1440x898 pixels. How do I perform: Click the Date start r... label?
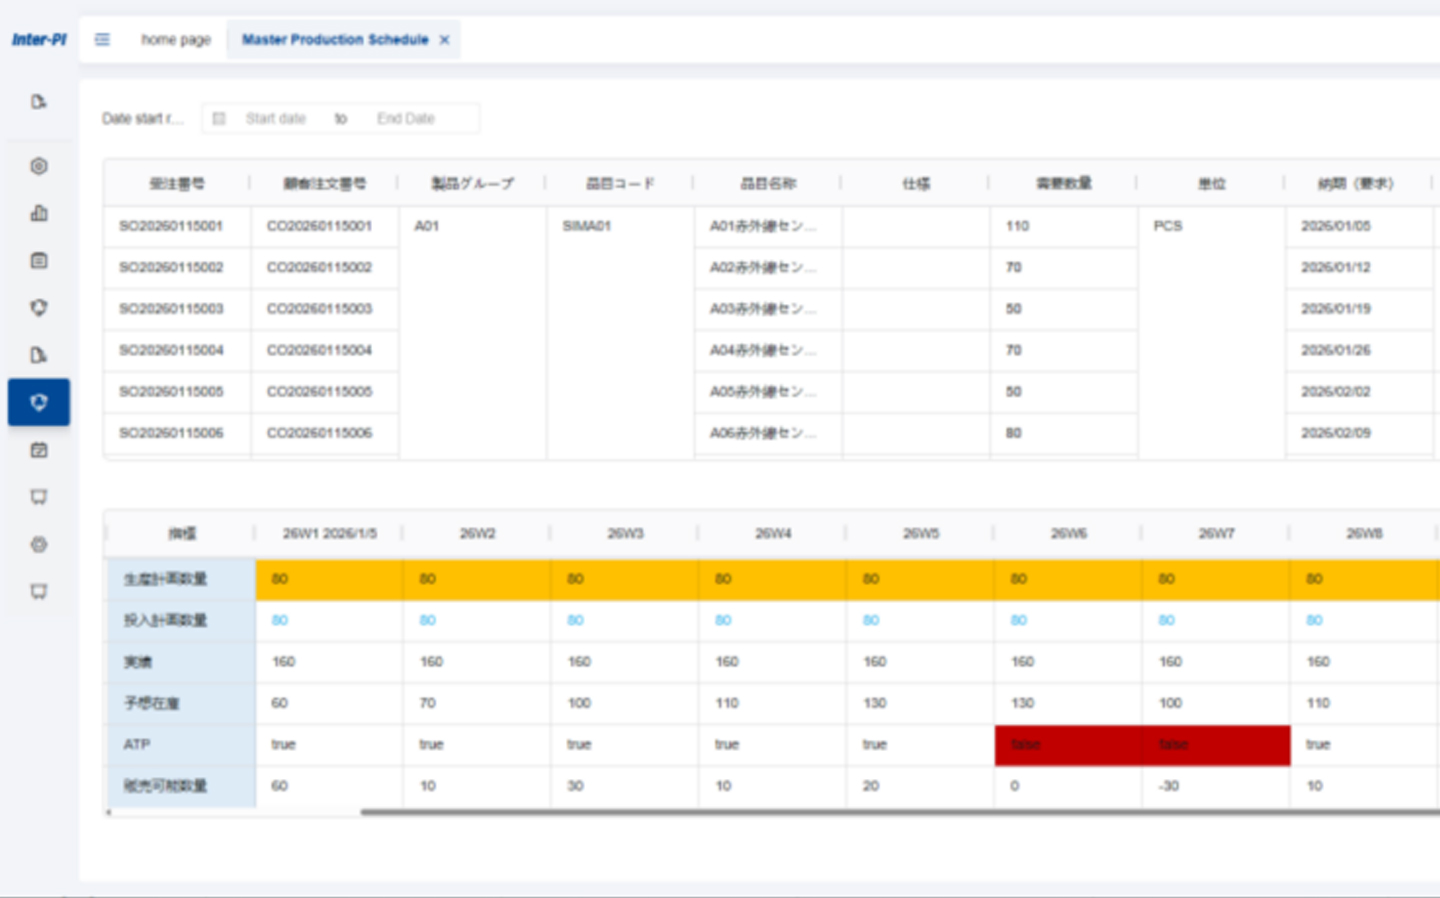(143, 118)
